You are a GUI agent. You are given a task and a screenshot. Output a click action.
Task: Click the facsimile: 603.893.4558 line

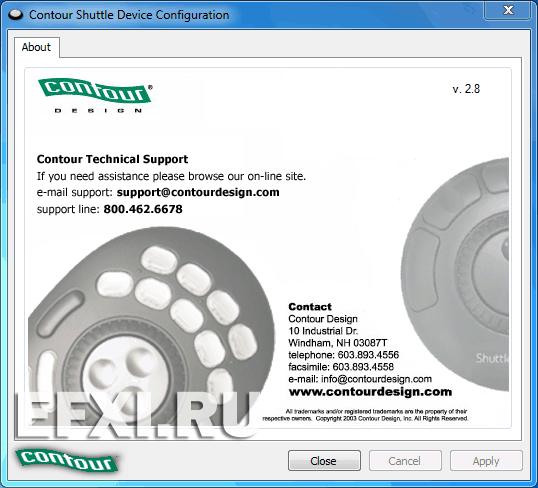pyautogui.click(x=341, y=367)
